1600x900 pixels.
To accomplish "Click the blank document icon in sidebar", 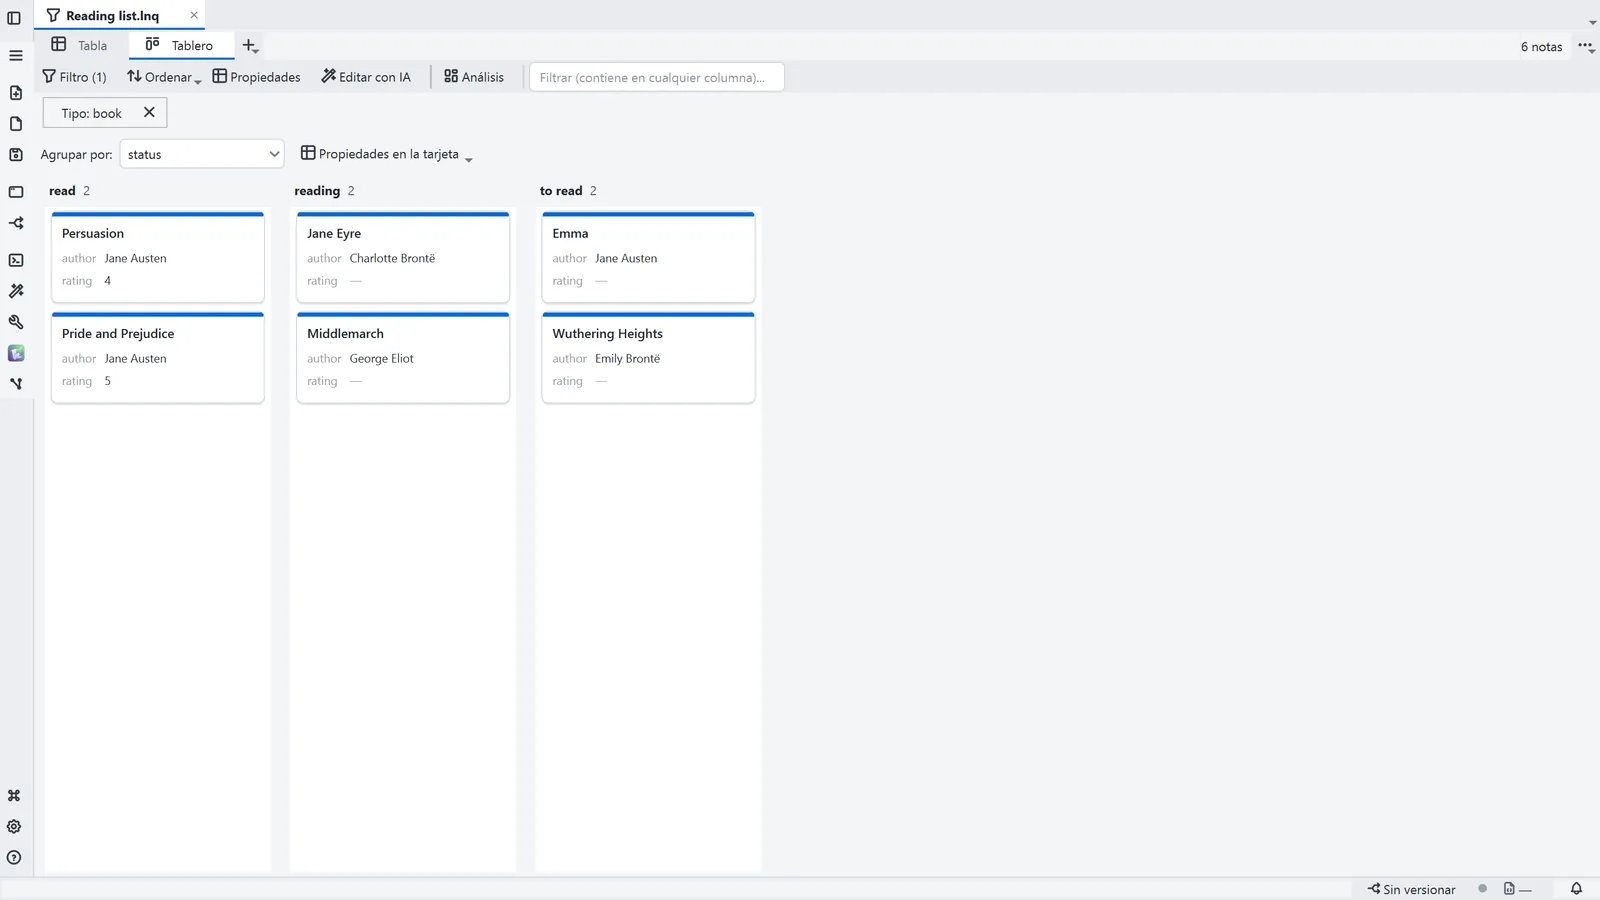I will (x=16, y=124).
